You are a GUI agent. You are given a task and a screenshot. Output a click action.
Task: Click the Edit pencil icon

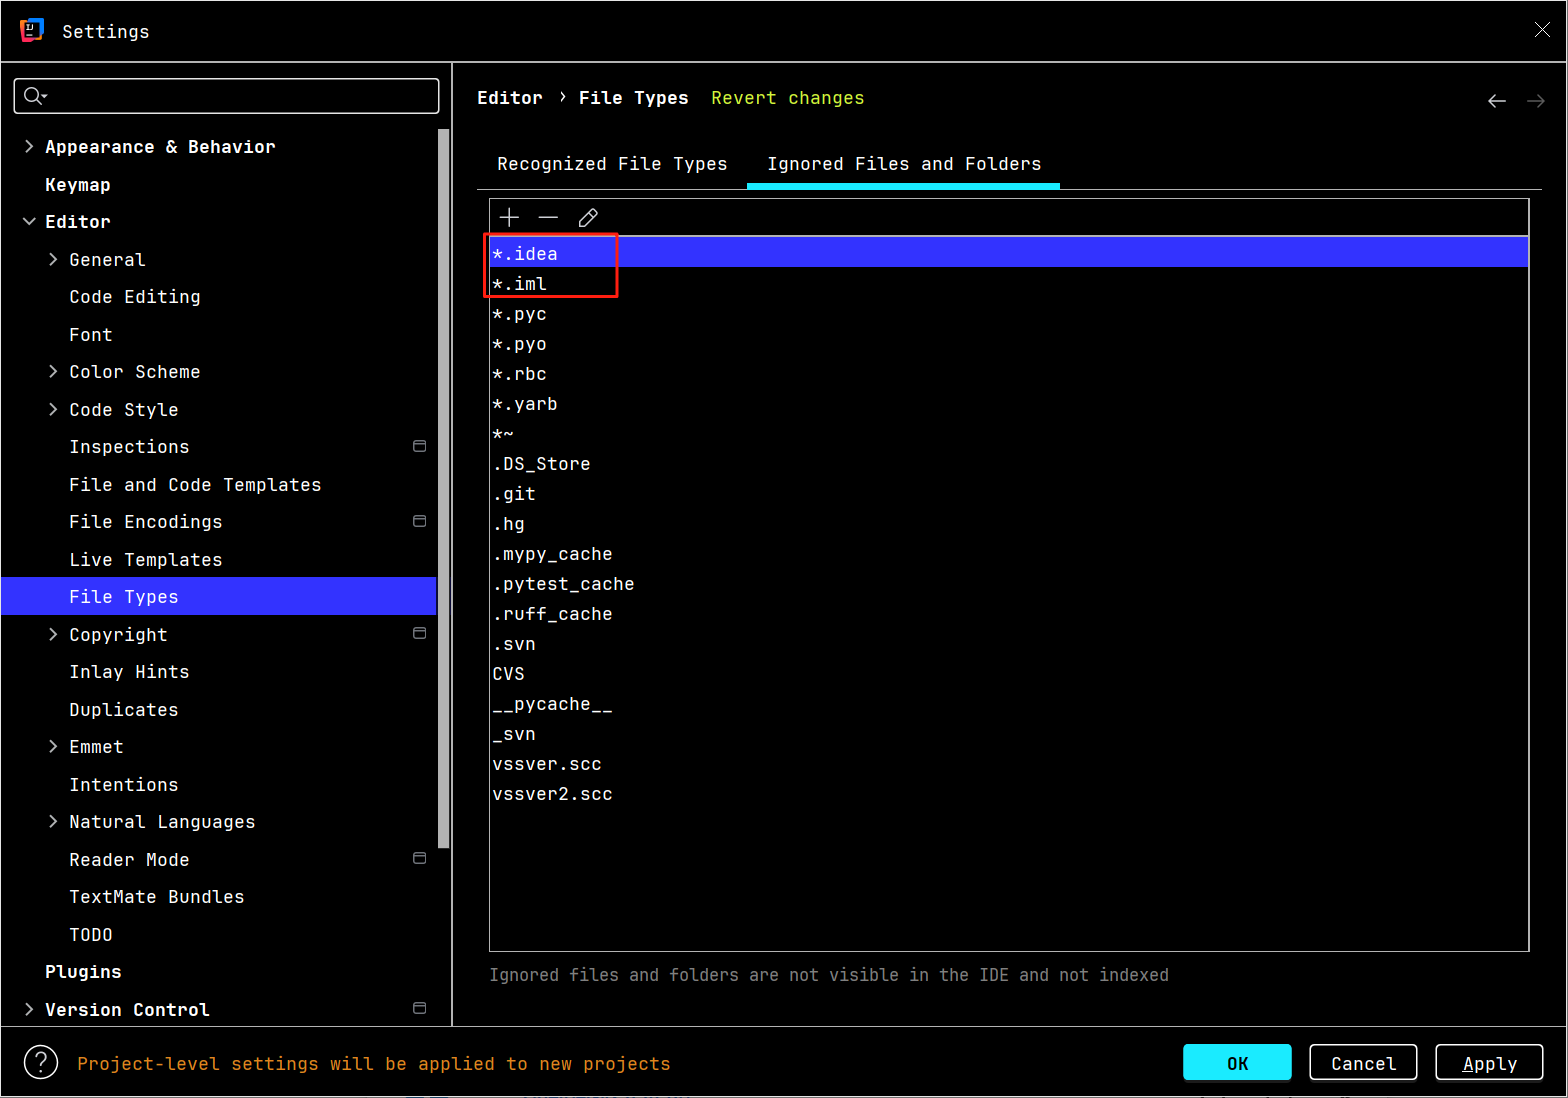pos(588,218)
